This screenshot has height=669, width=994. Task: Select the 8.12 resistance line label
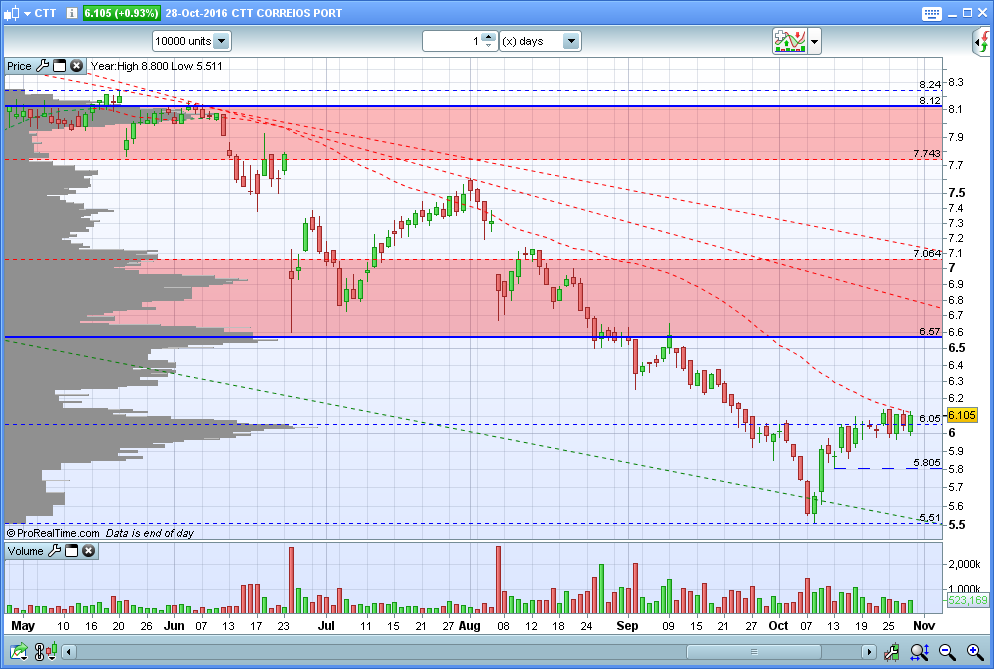coord(930,100)
